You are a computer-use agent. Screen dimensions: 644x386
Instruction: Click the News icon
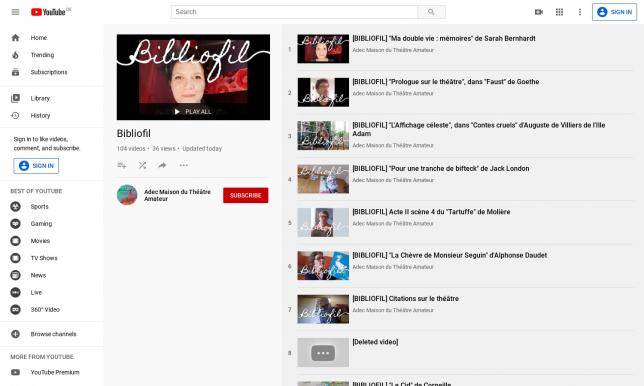[15, 276]
